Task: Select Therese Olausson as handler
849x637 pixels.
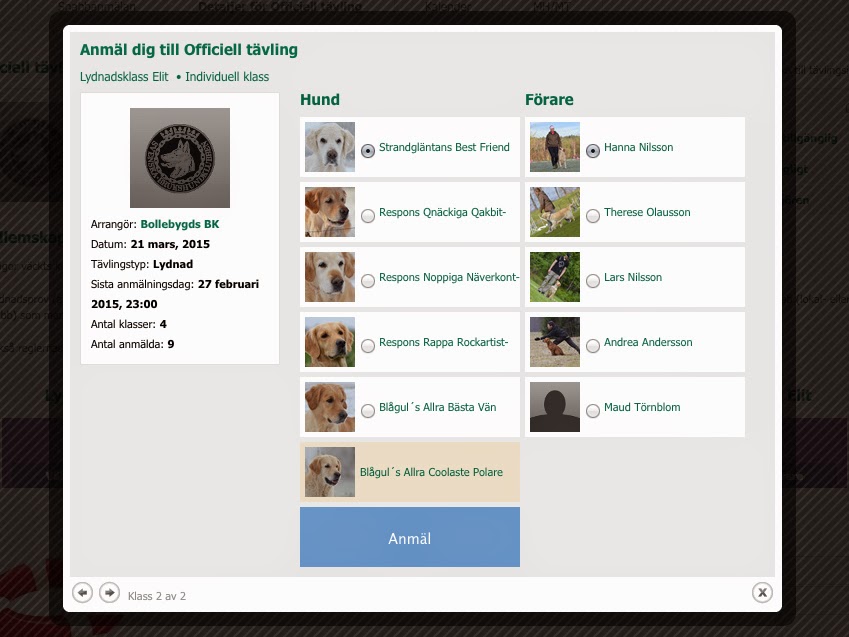Action: (593, 216)
